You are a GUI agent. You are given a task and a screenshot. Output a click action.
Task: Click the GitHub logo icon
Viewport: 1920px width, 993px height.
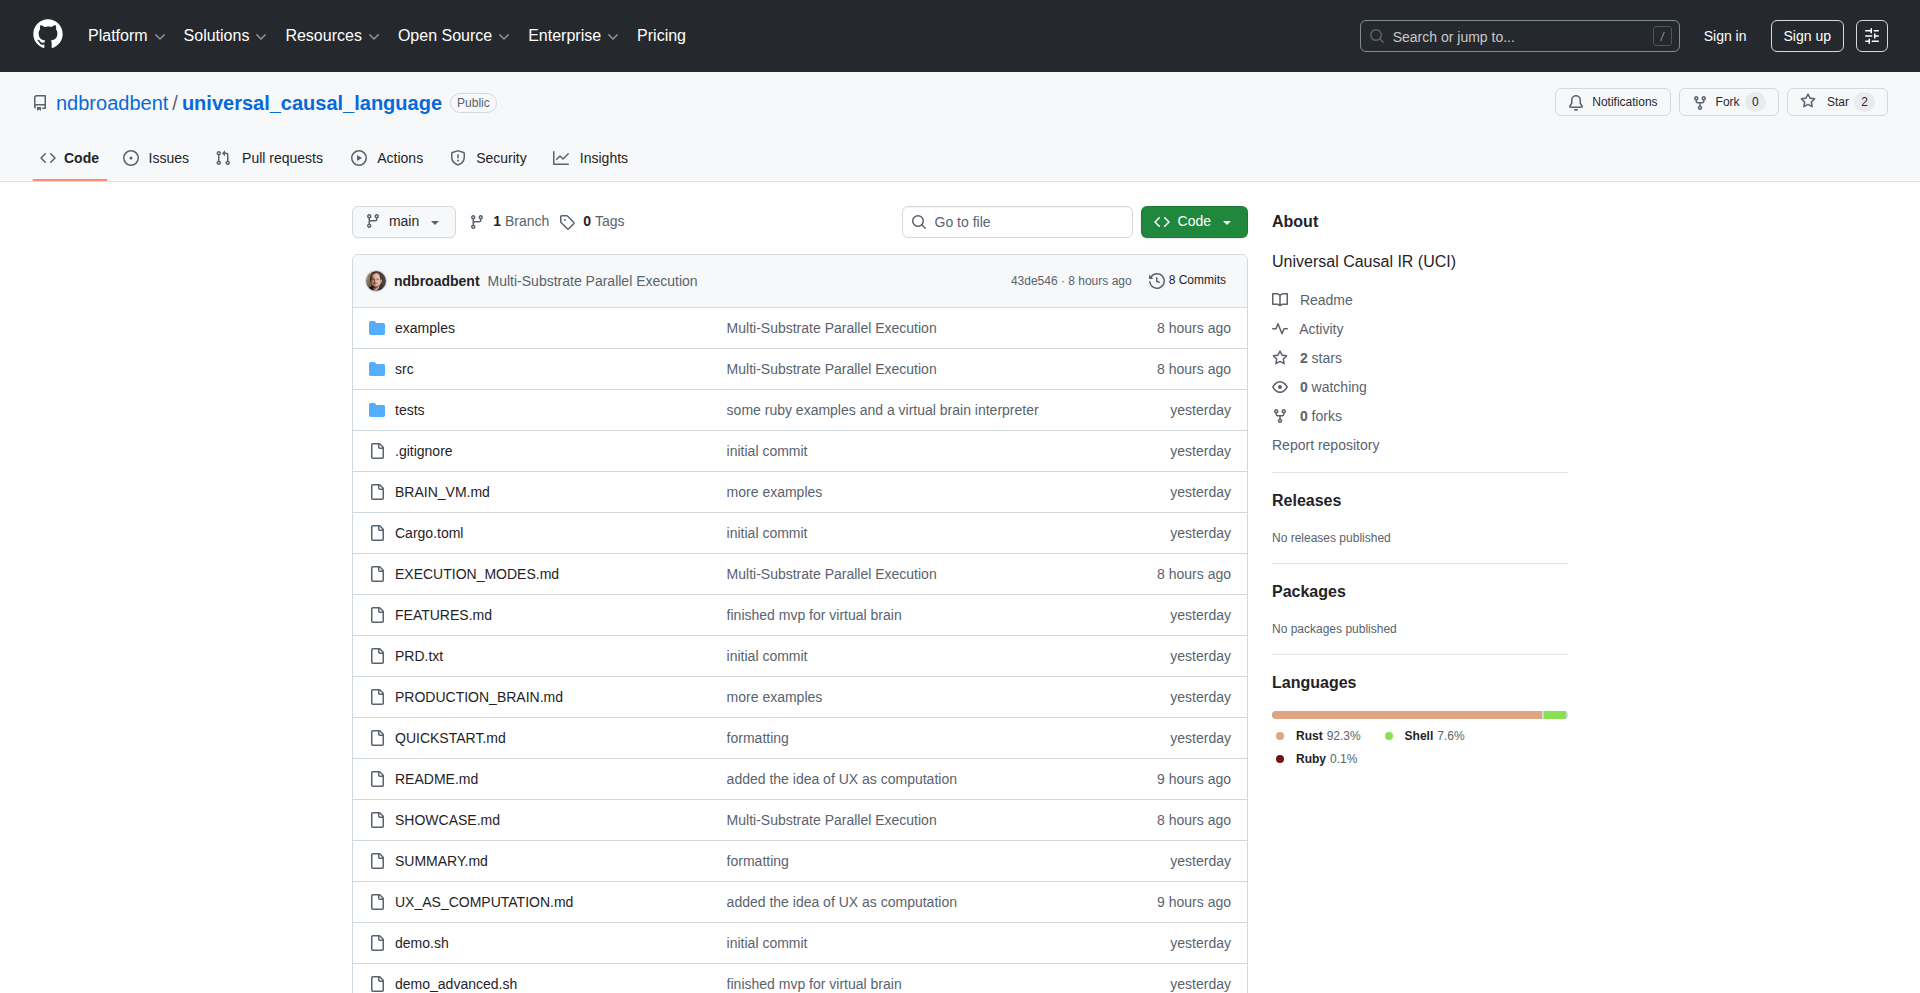[x=48, y=35]
